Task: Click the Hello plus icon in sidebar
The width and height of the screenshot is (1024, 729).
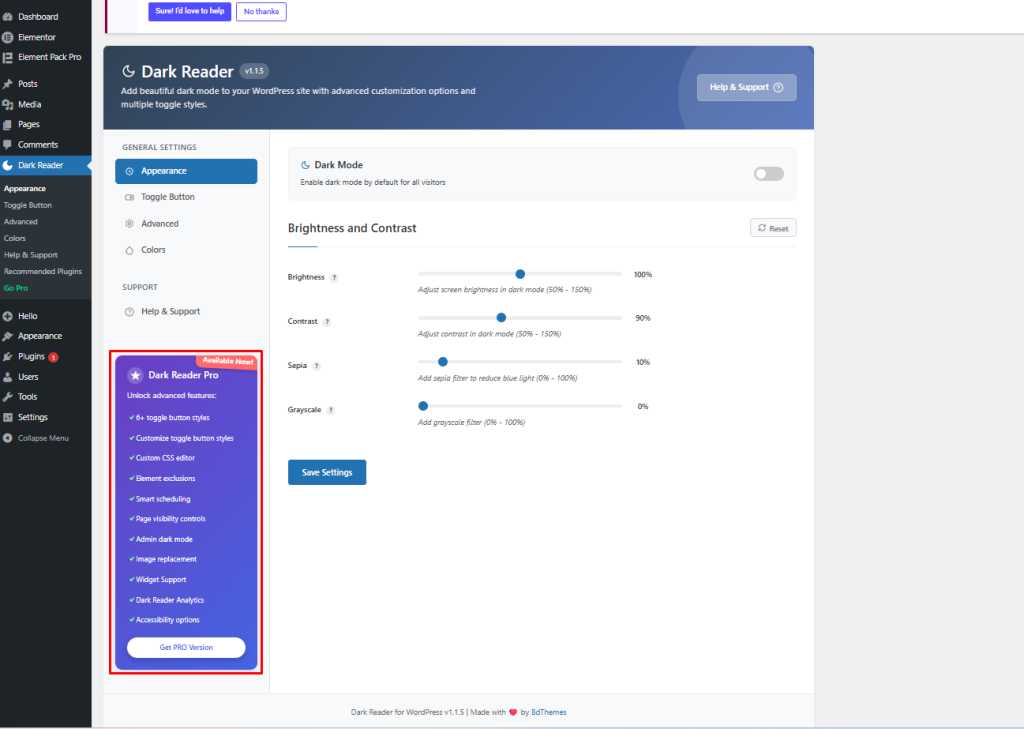Action: pos(8,316)
